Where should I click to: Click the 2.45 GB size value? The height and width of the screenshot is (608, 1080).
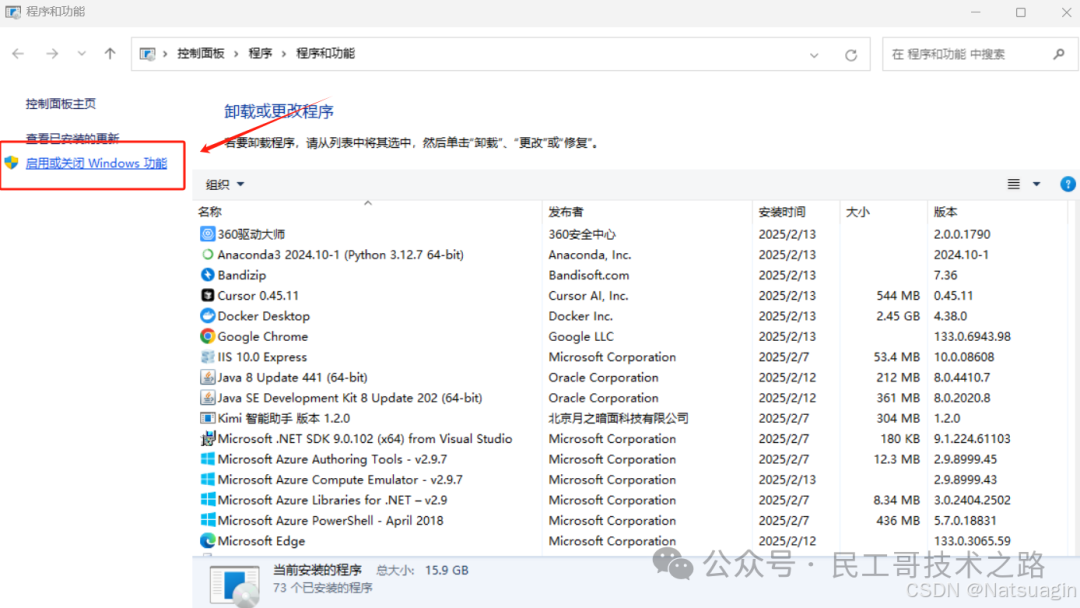898,316
